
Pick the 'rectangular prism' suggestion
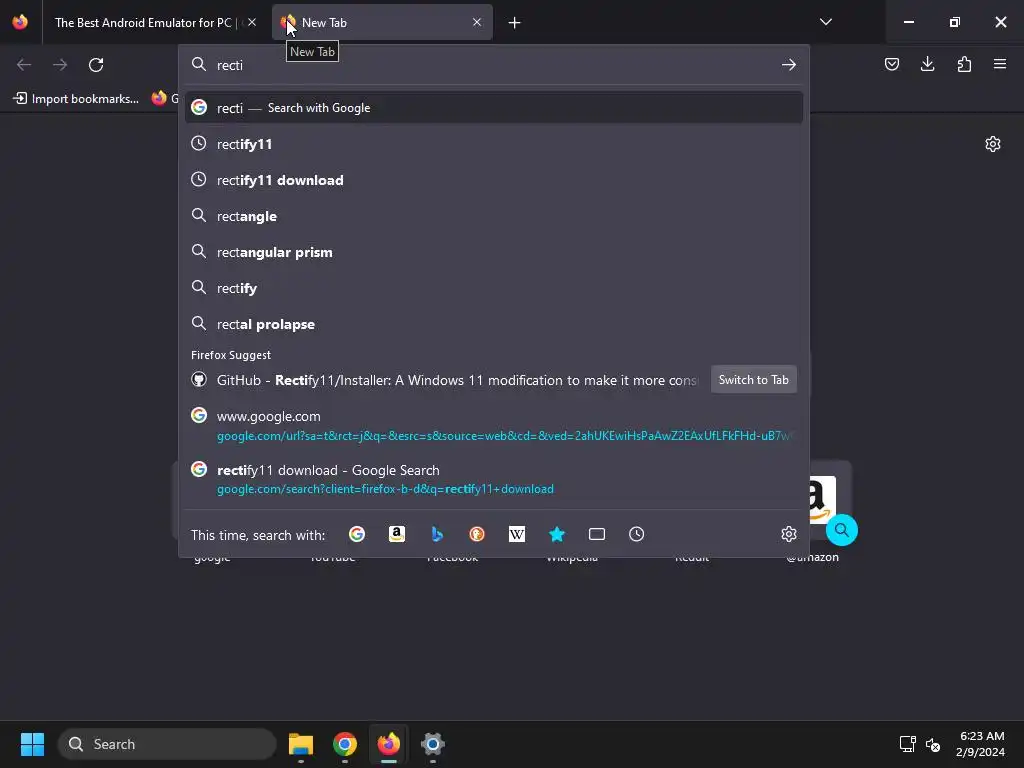point(494,251)
